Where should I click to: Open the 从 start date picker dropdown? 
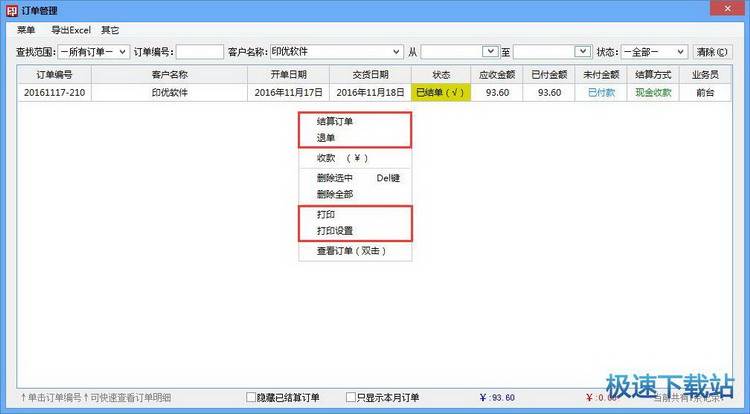point(490,51)
